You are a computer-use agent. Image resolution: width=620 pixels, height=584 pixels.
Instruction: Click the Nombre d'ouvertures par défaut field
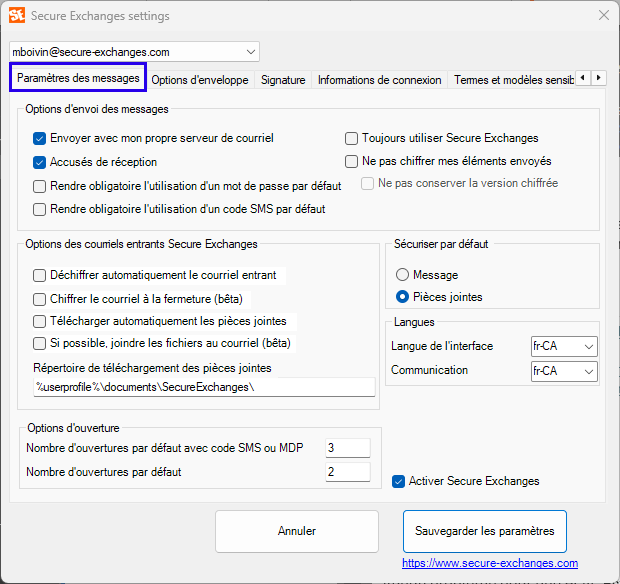click(348, 472)
